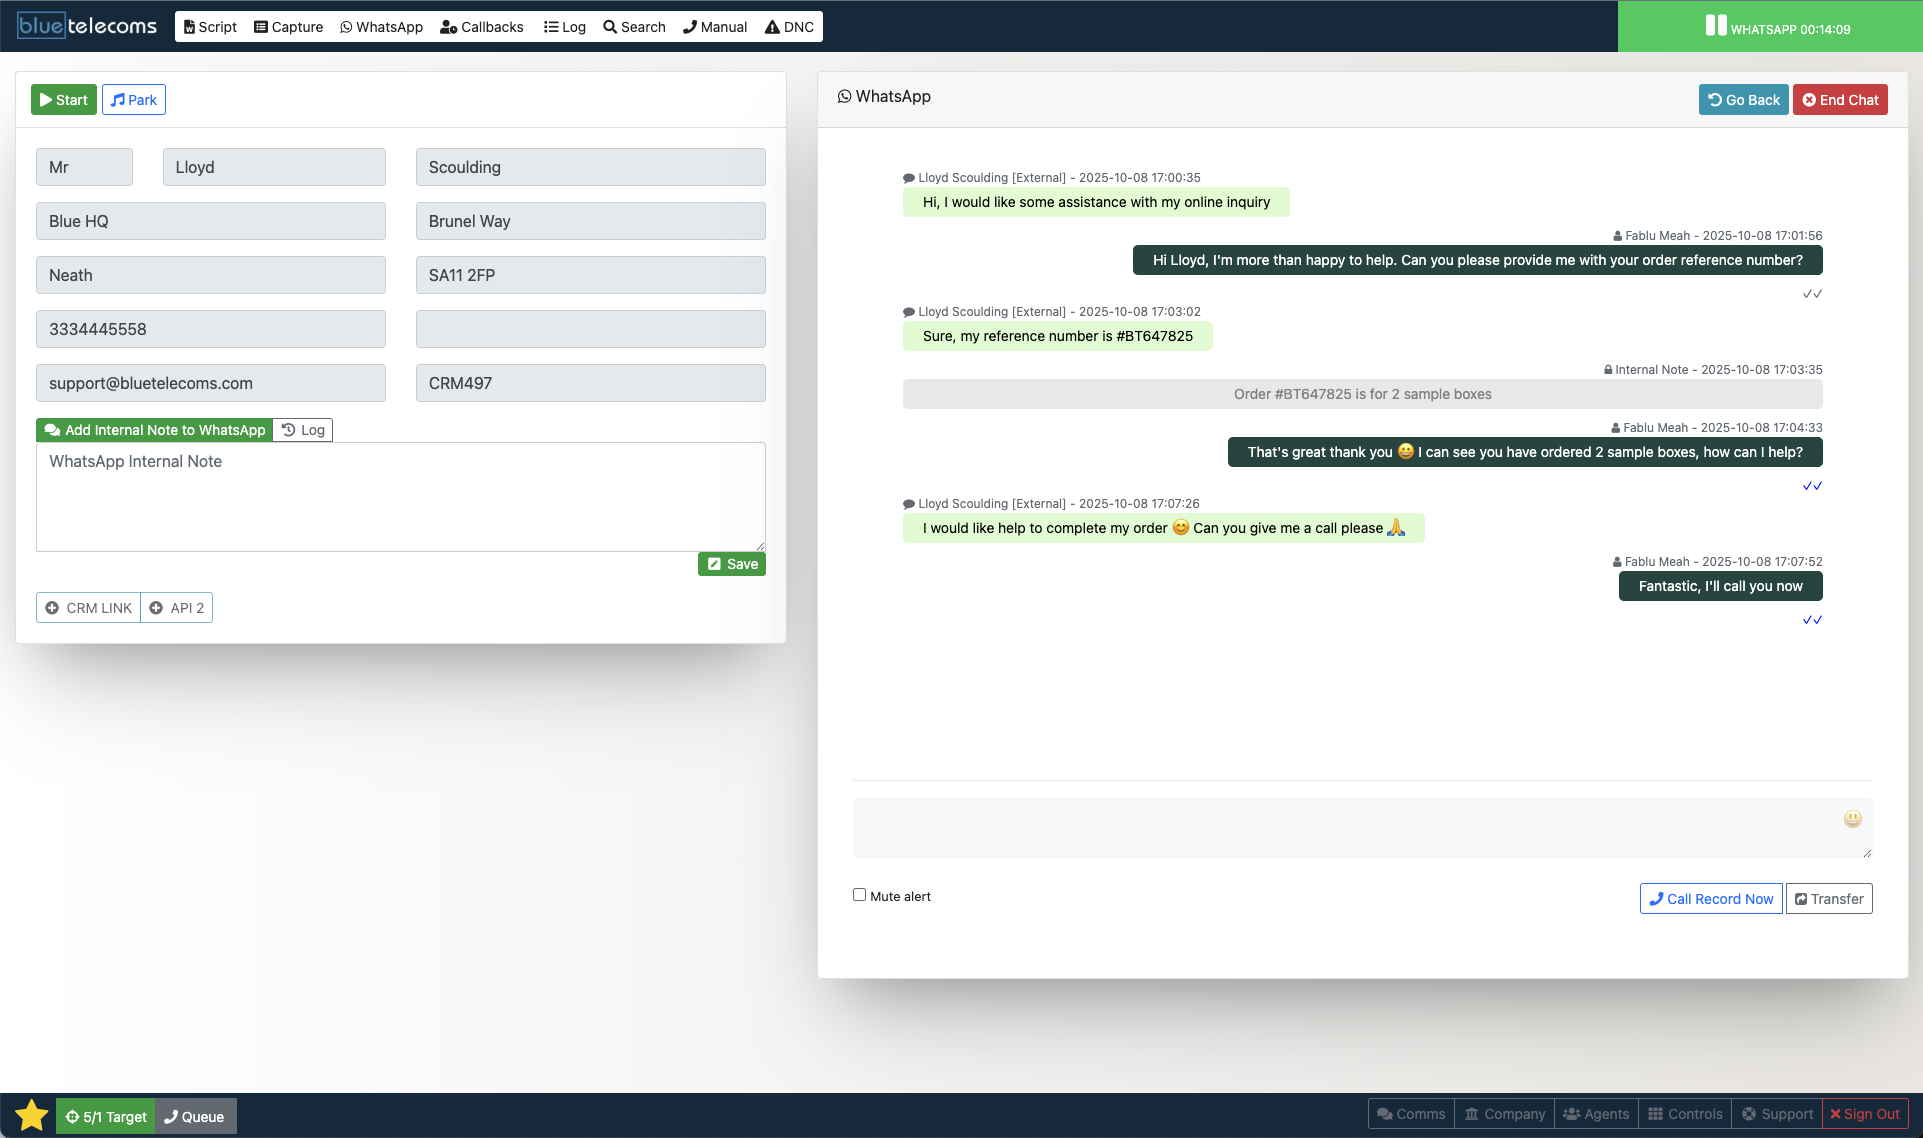Open the DNC warning panel

[789, 27]
